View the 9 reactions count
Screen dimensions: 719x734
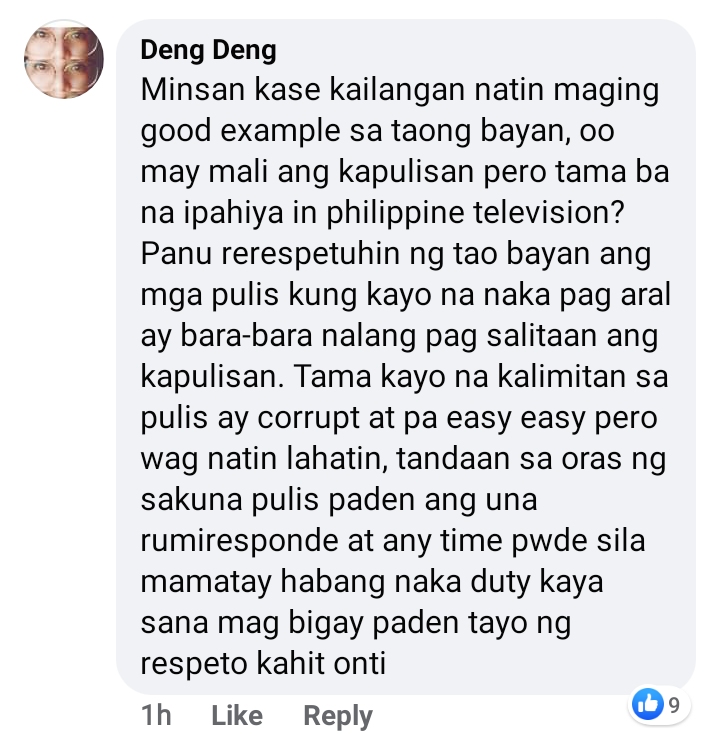click(674, 705)
